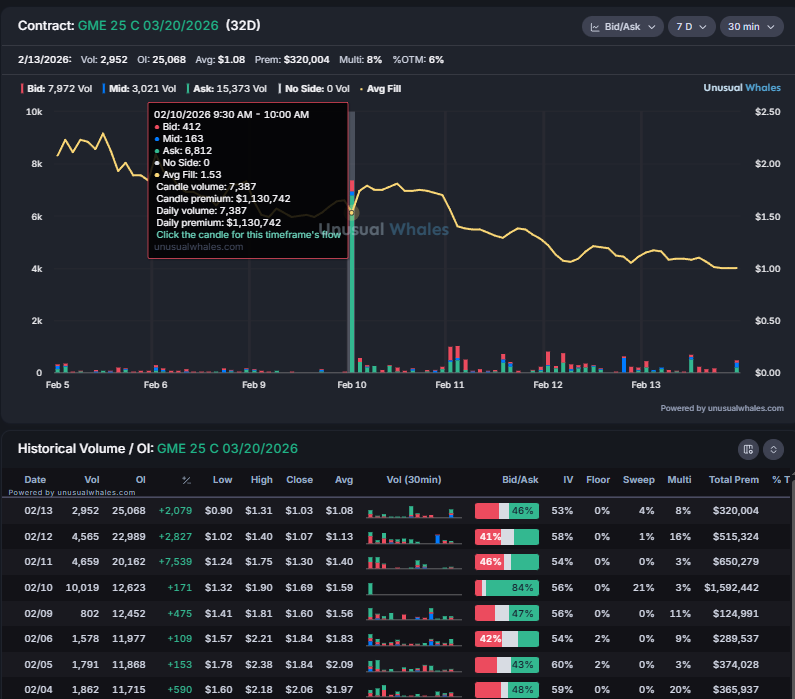
Task: Click the Floor column header
Action: coord(598,480)
